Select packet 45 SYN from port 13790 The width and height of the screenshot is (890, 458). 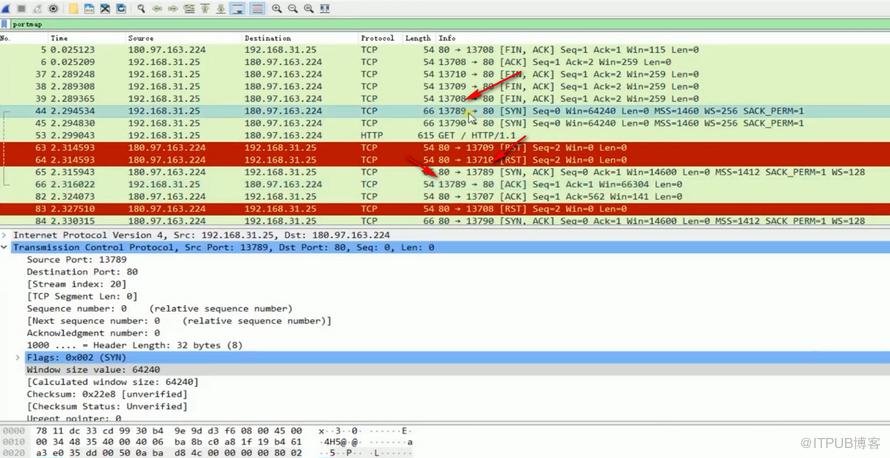point(445,123)
